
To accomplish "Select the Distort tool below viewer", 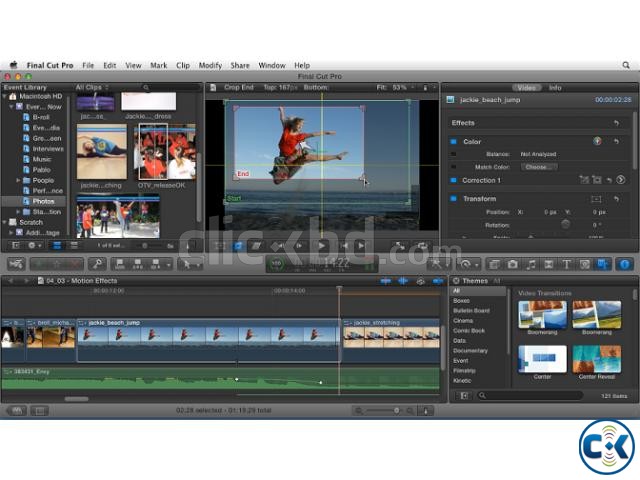I will (x=256, y=246).
